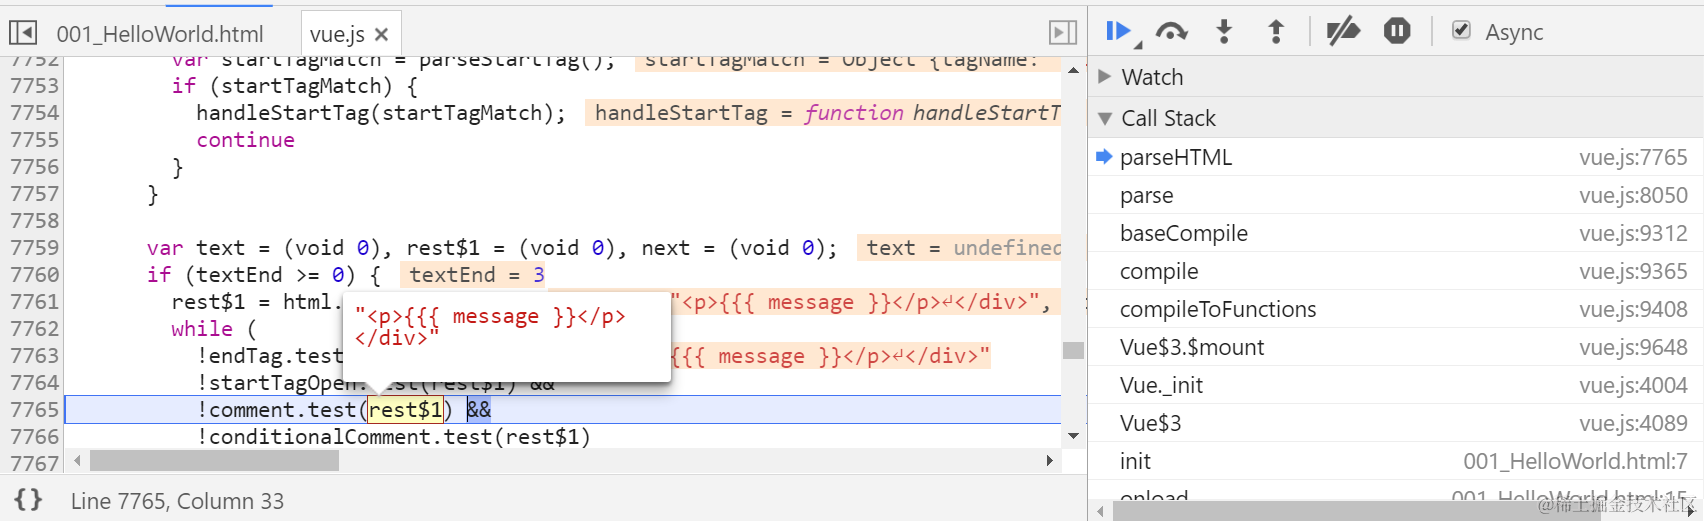This screenshot has width=1704, height=521.
Task: Step over next function call
Action: [1171, 32]
